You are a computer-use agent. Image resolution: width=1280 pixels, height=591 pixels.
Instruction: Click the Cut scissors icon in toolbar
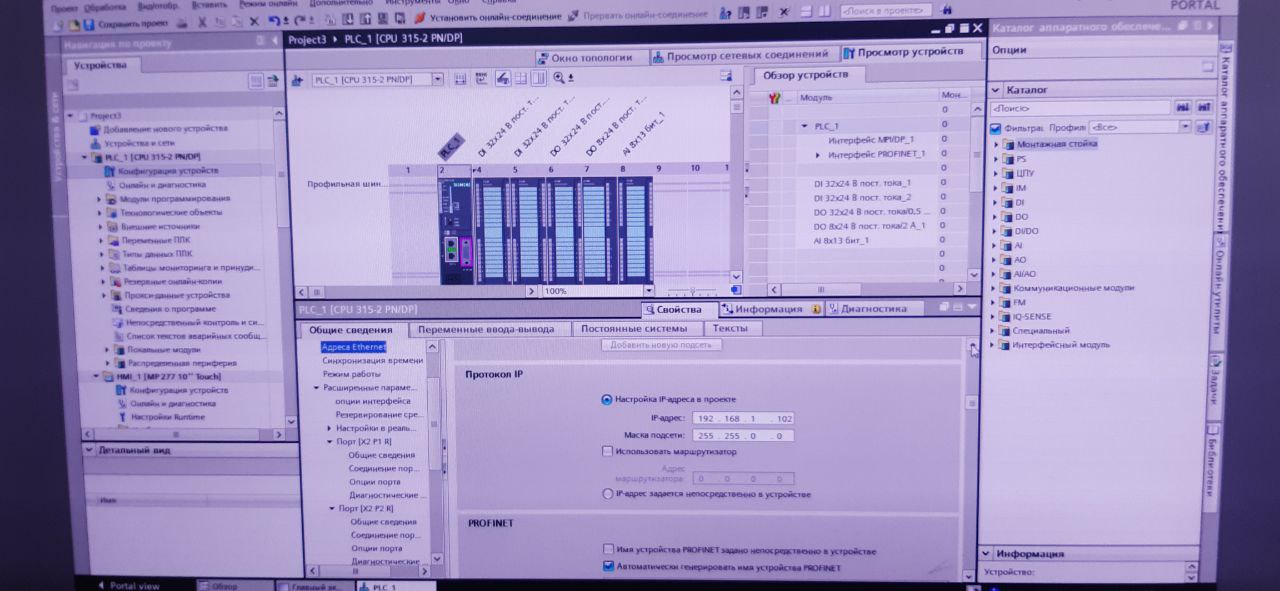pyautogui.click(x=202, y=21)
